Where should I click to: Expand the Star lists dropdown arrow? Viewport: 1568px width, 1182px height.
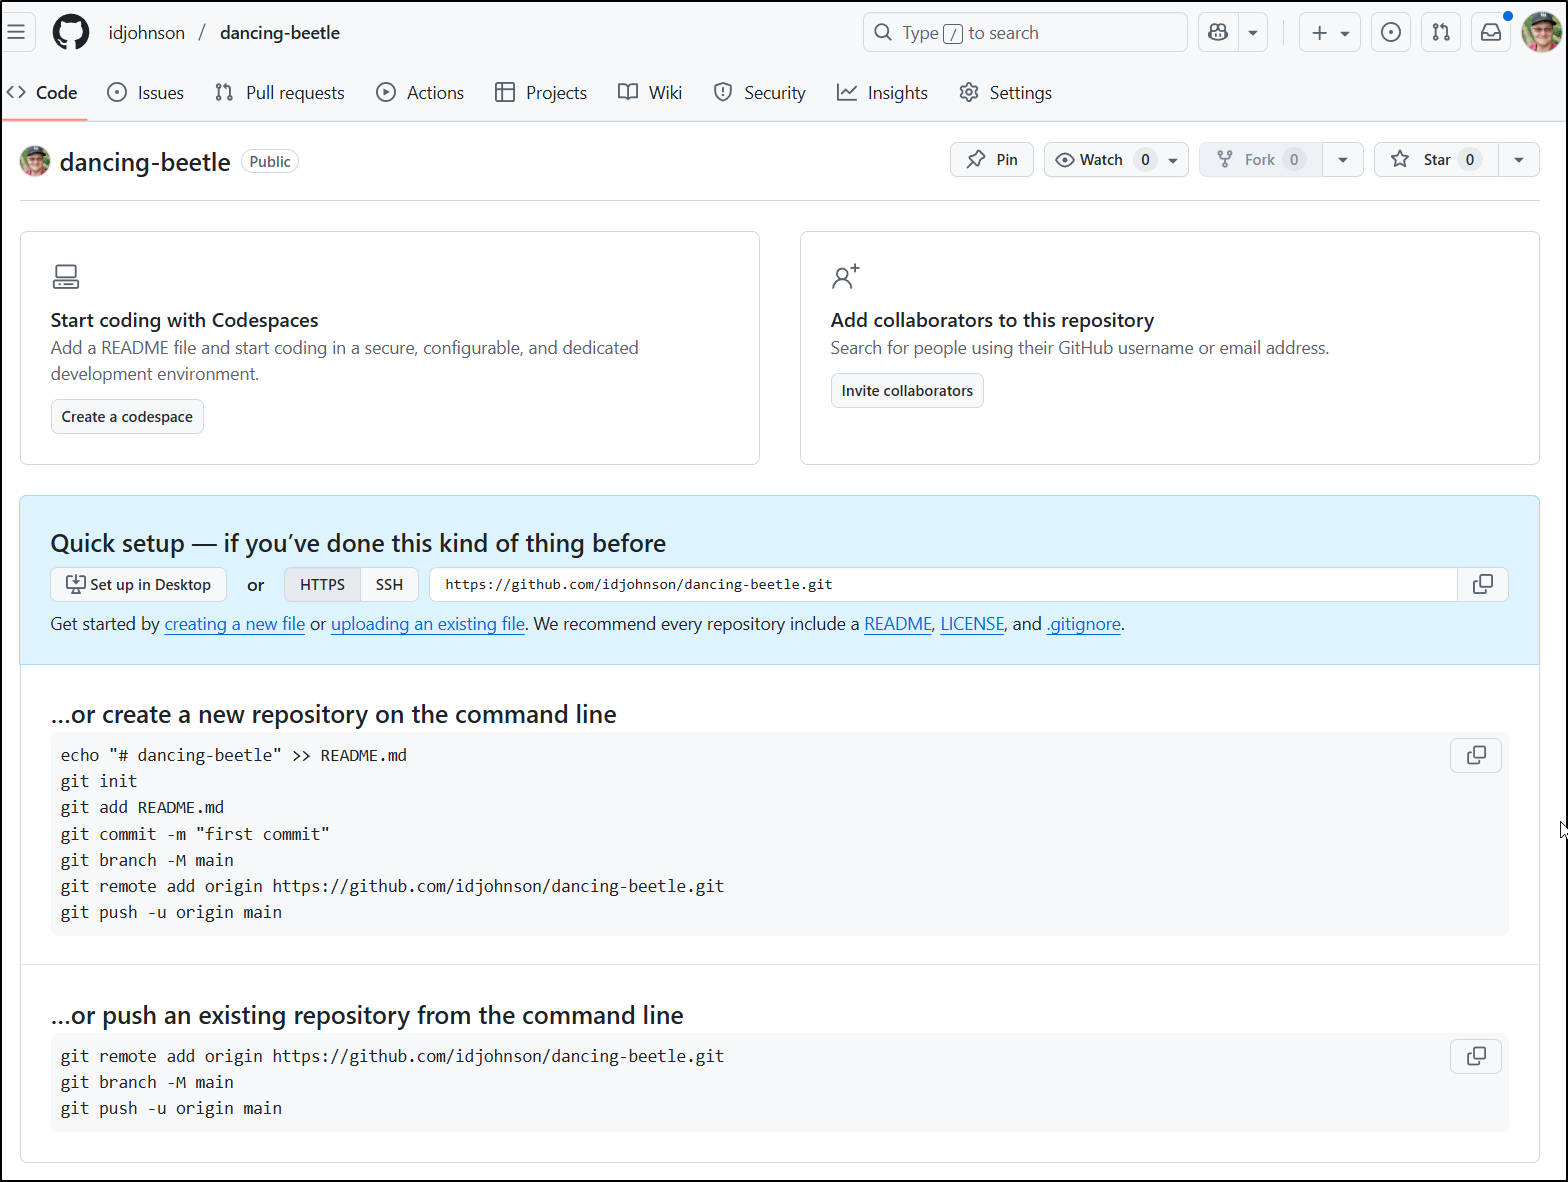1518,160
